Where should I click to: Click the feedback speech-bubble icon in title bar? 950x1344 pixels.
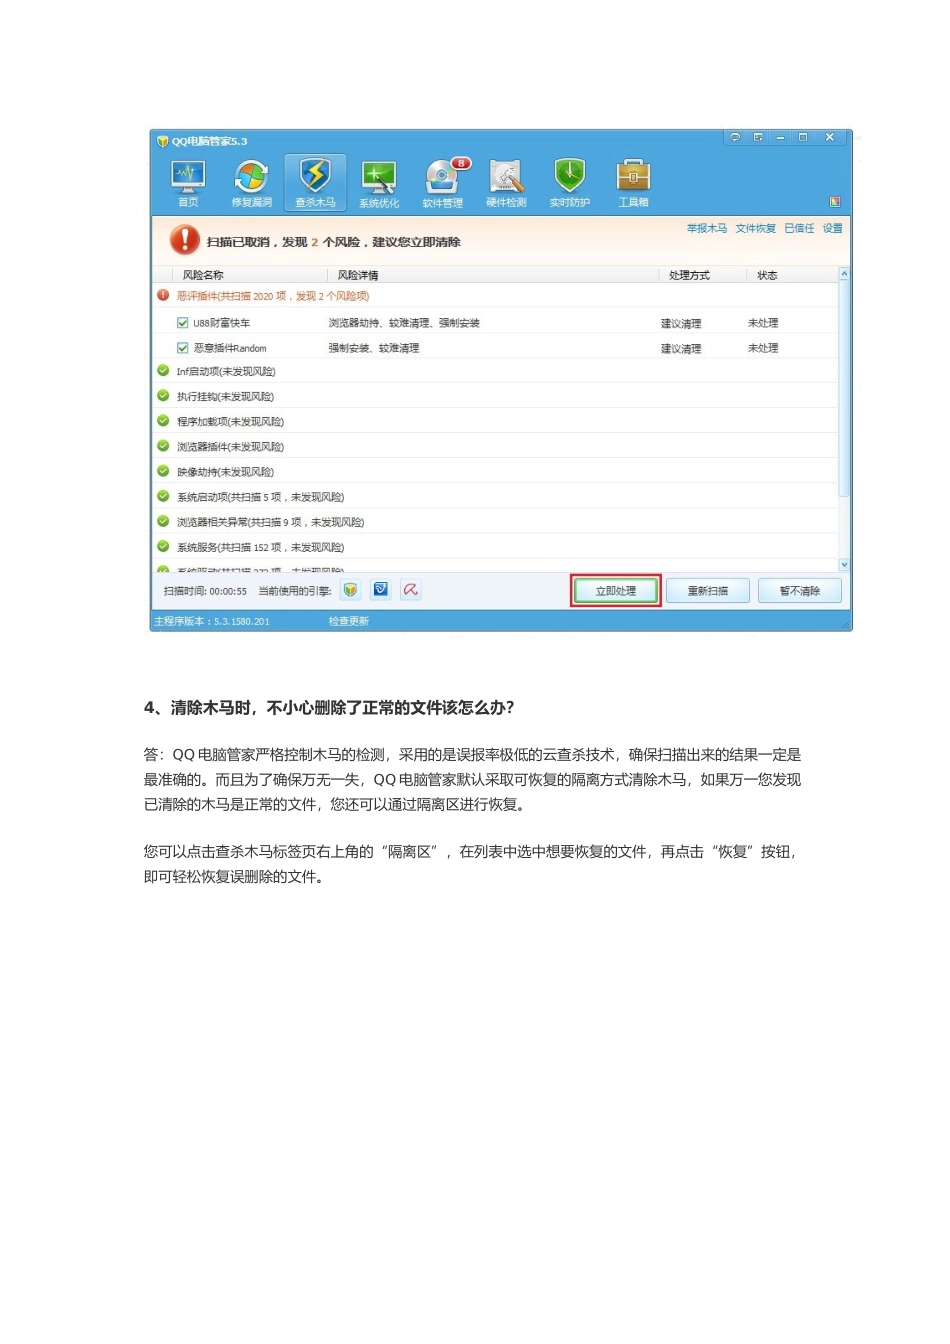[735, 137]
